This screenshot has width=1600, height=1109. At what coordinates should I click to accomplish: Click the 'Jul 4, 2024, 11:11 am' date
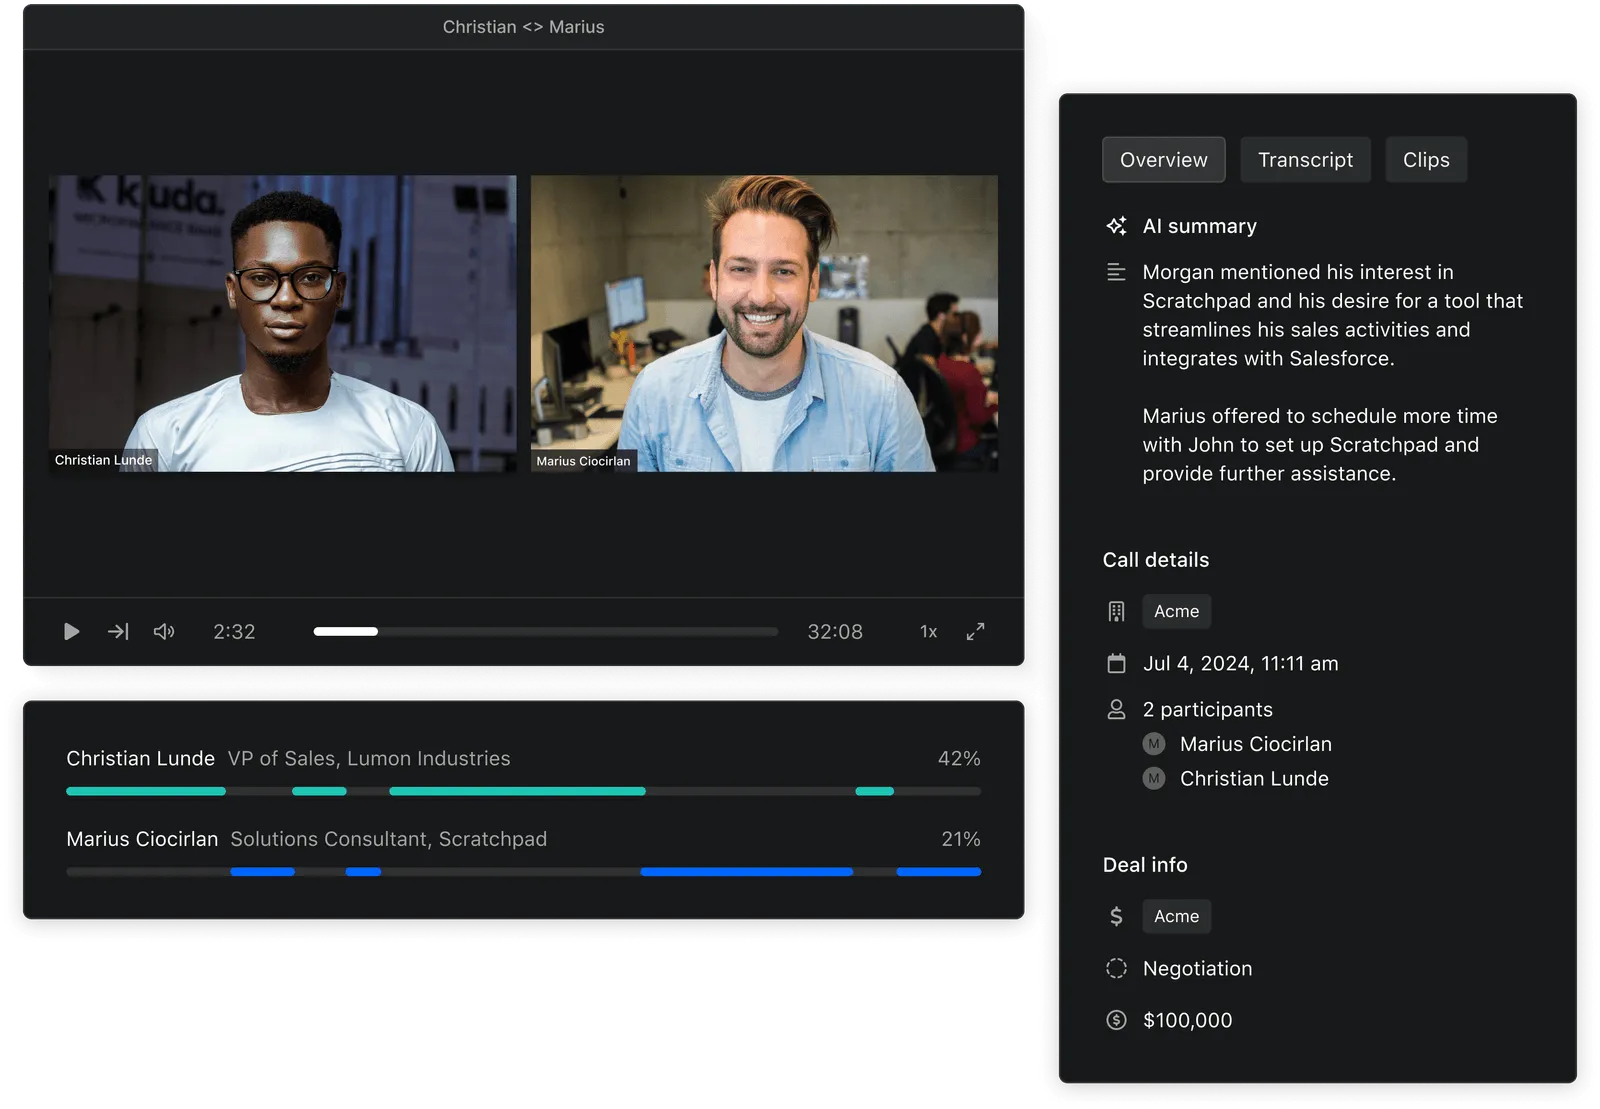pos(1240,664)
